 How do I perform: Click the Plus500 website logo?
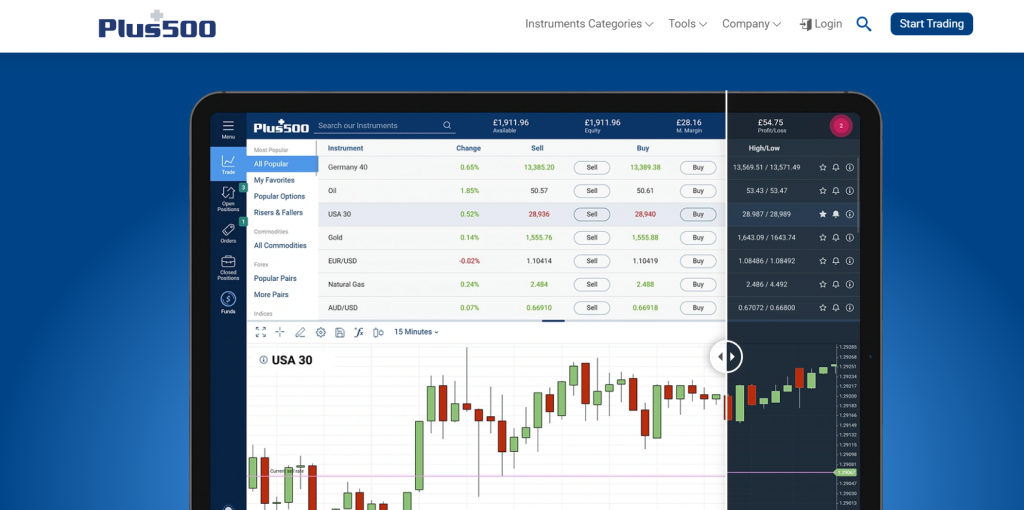157,25
